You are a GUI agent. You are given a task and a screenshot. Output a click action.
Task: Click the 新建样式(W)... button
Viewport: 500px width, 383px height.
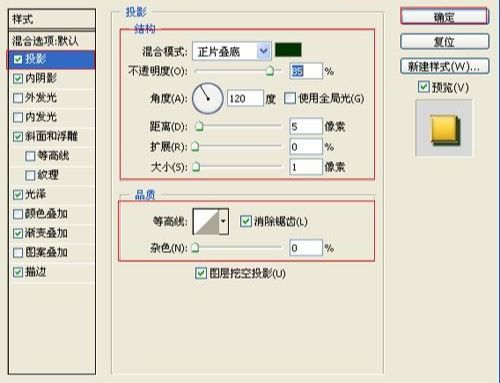point(444,66)
